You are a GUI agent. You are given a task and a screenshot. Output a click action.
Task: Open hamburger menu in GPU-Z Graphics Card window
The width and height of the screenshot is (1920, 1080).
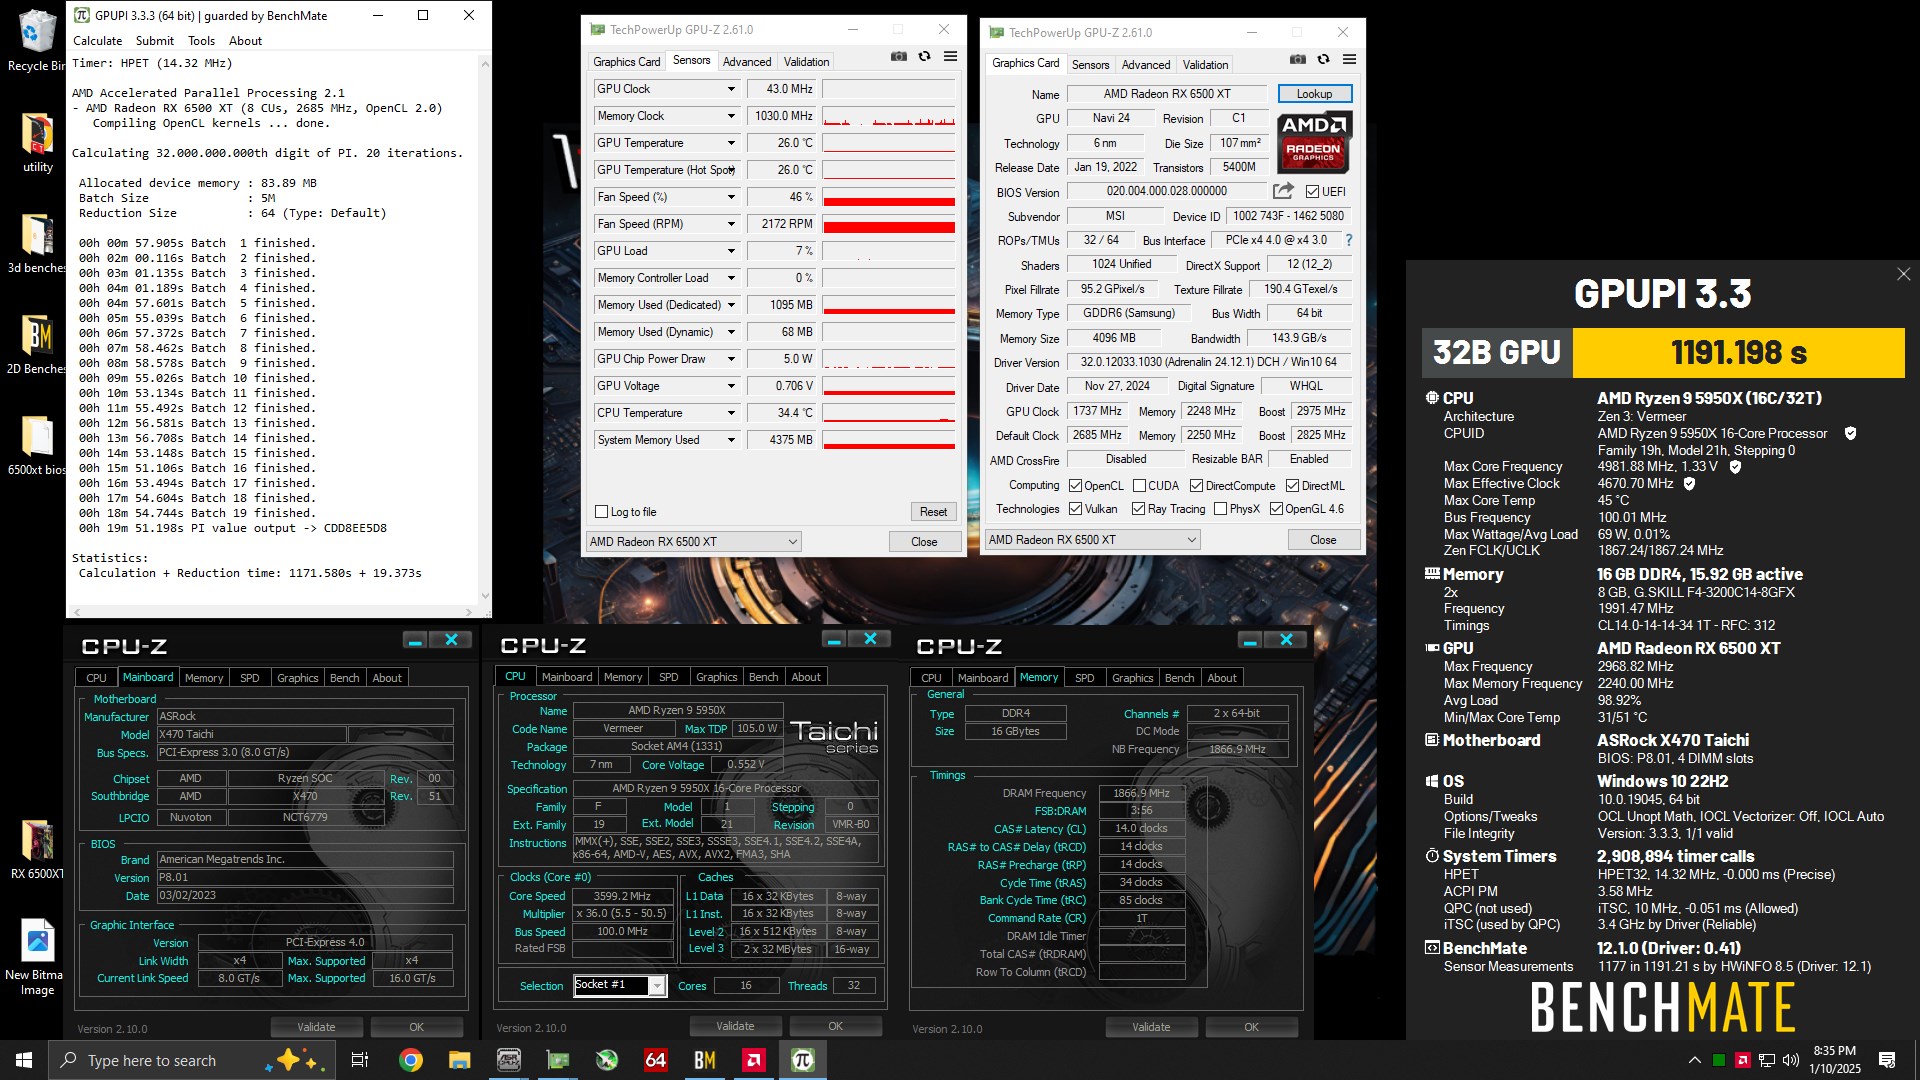pos(1349,60)
